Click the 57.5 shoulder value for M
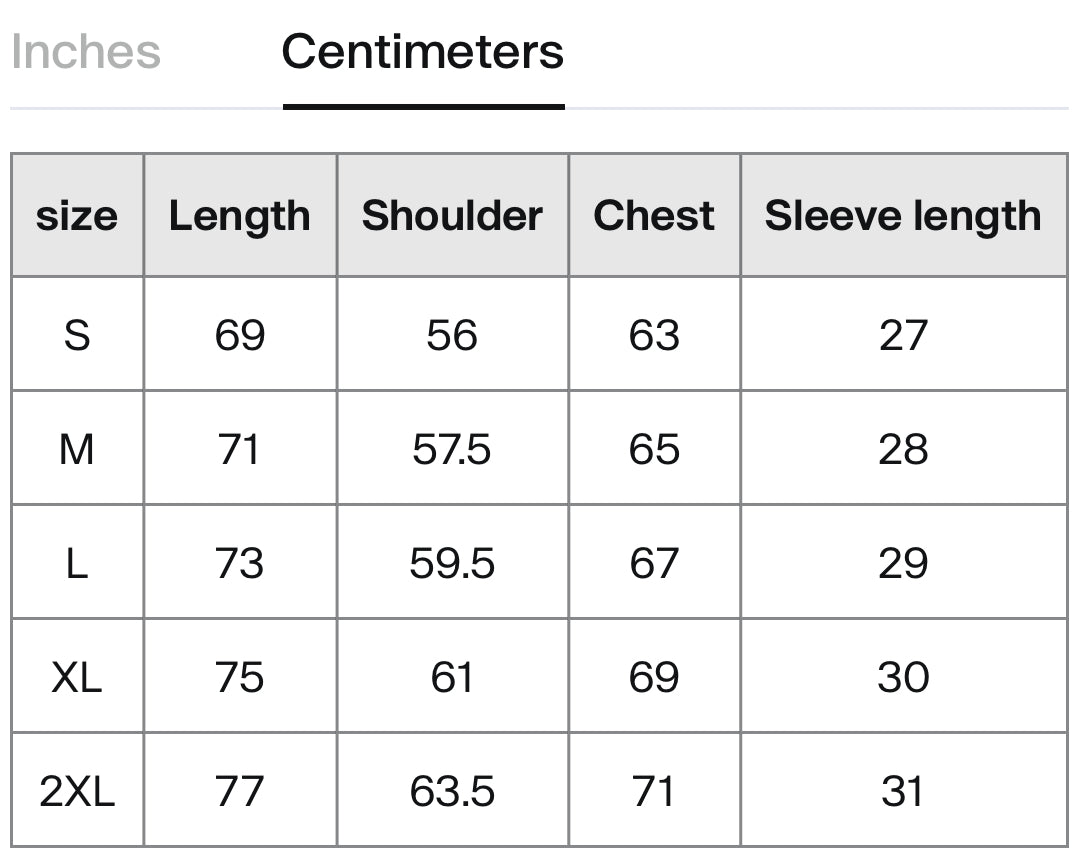The image size is (1085, 860). (452, 450)
